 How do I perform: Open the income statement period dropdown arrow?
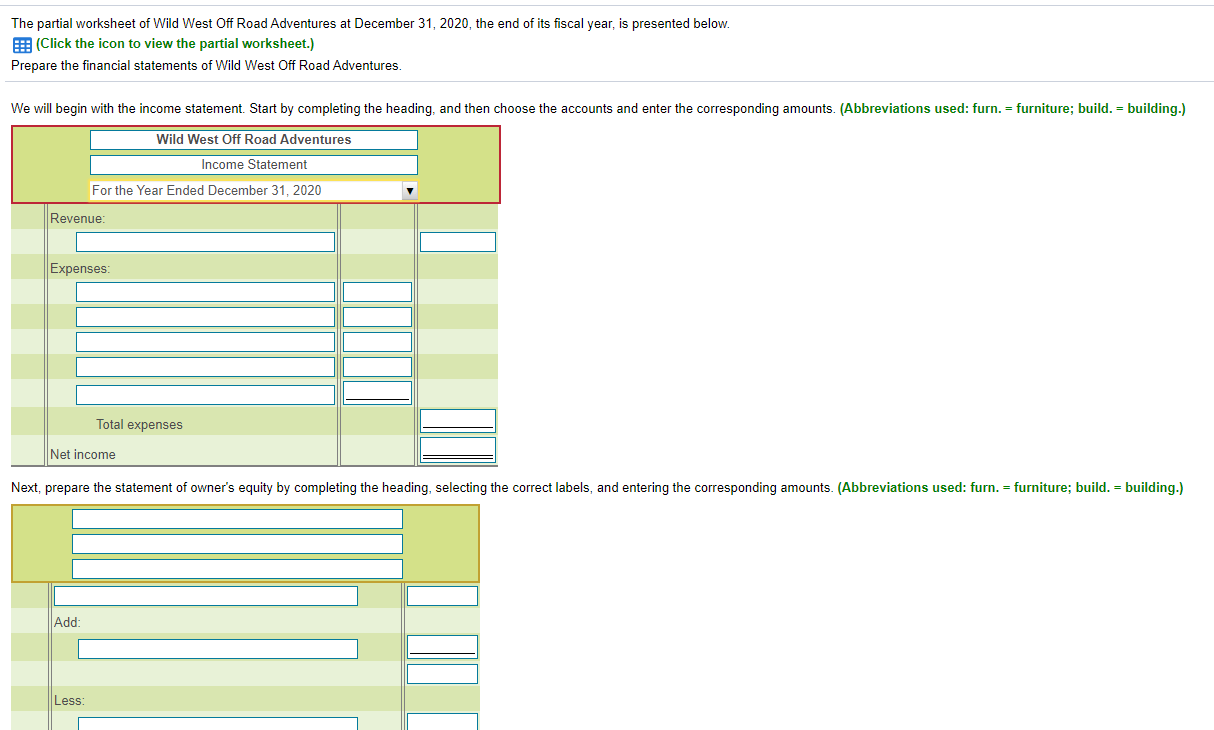coord(408,190)
